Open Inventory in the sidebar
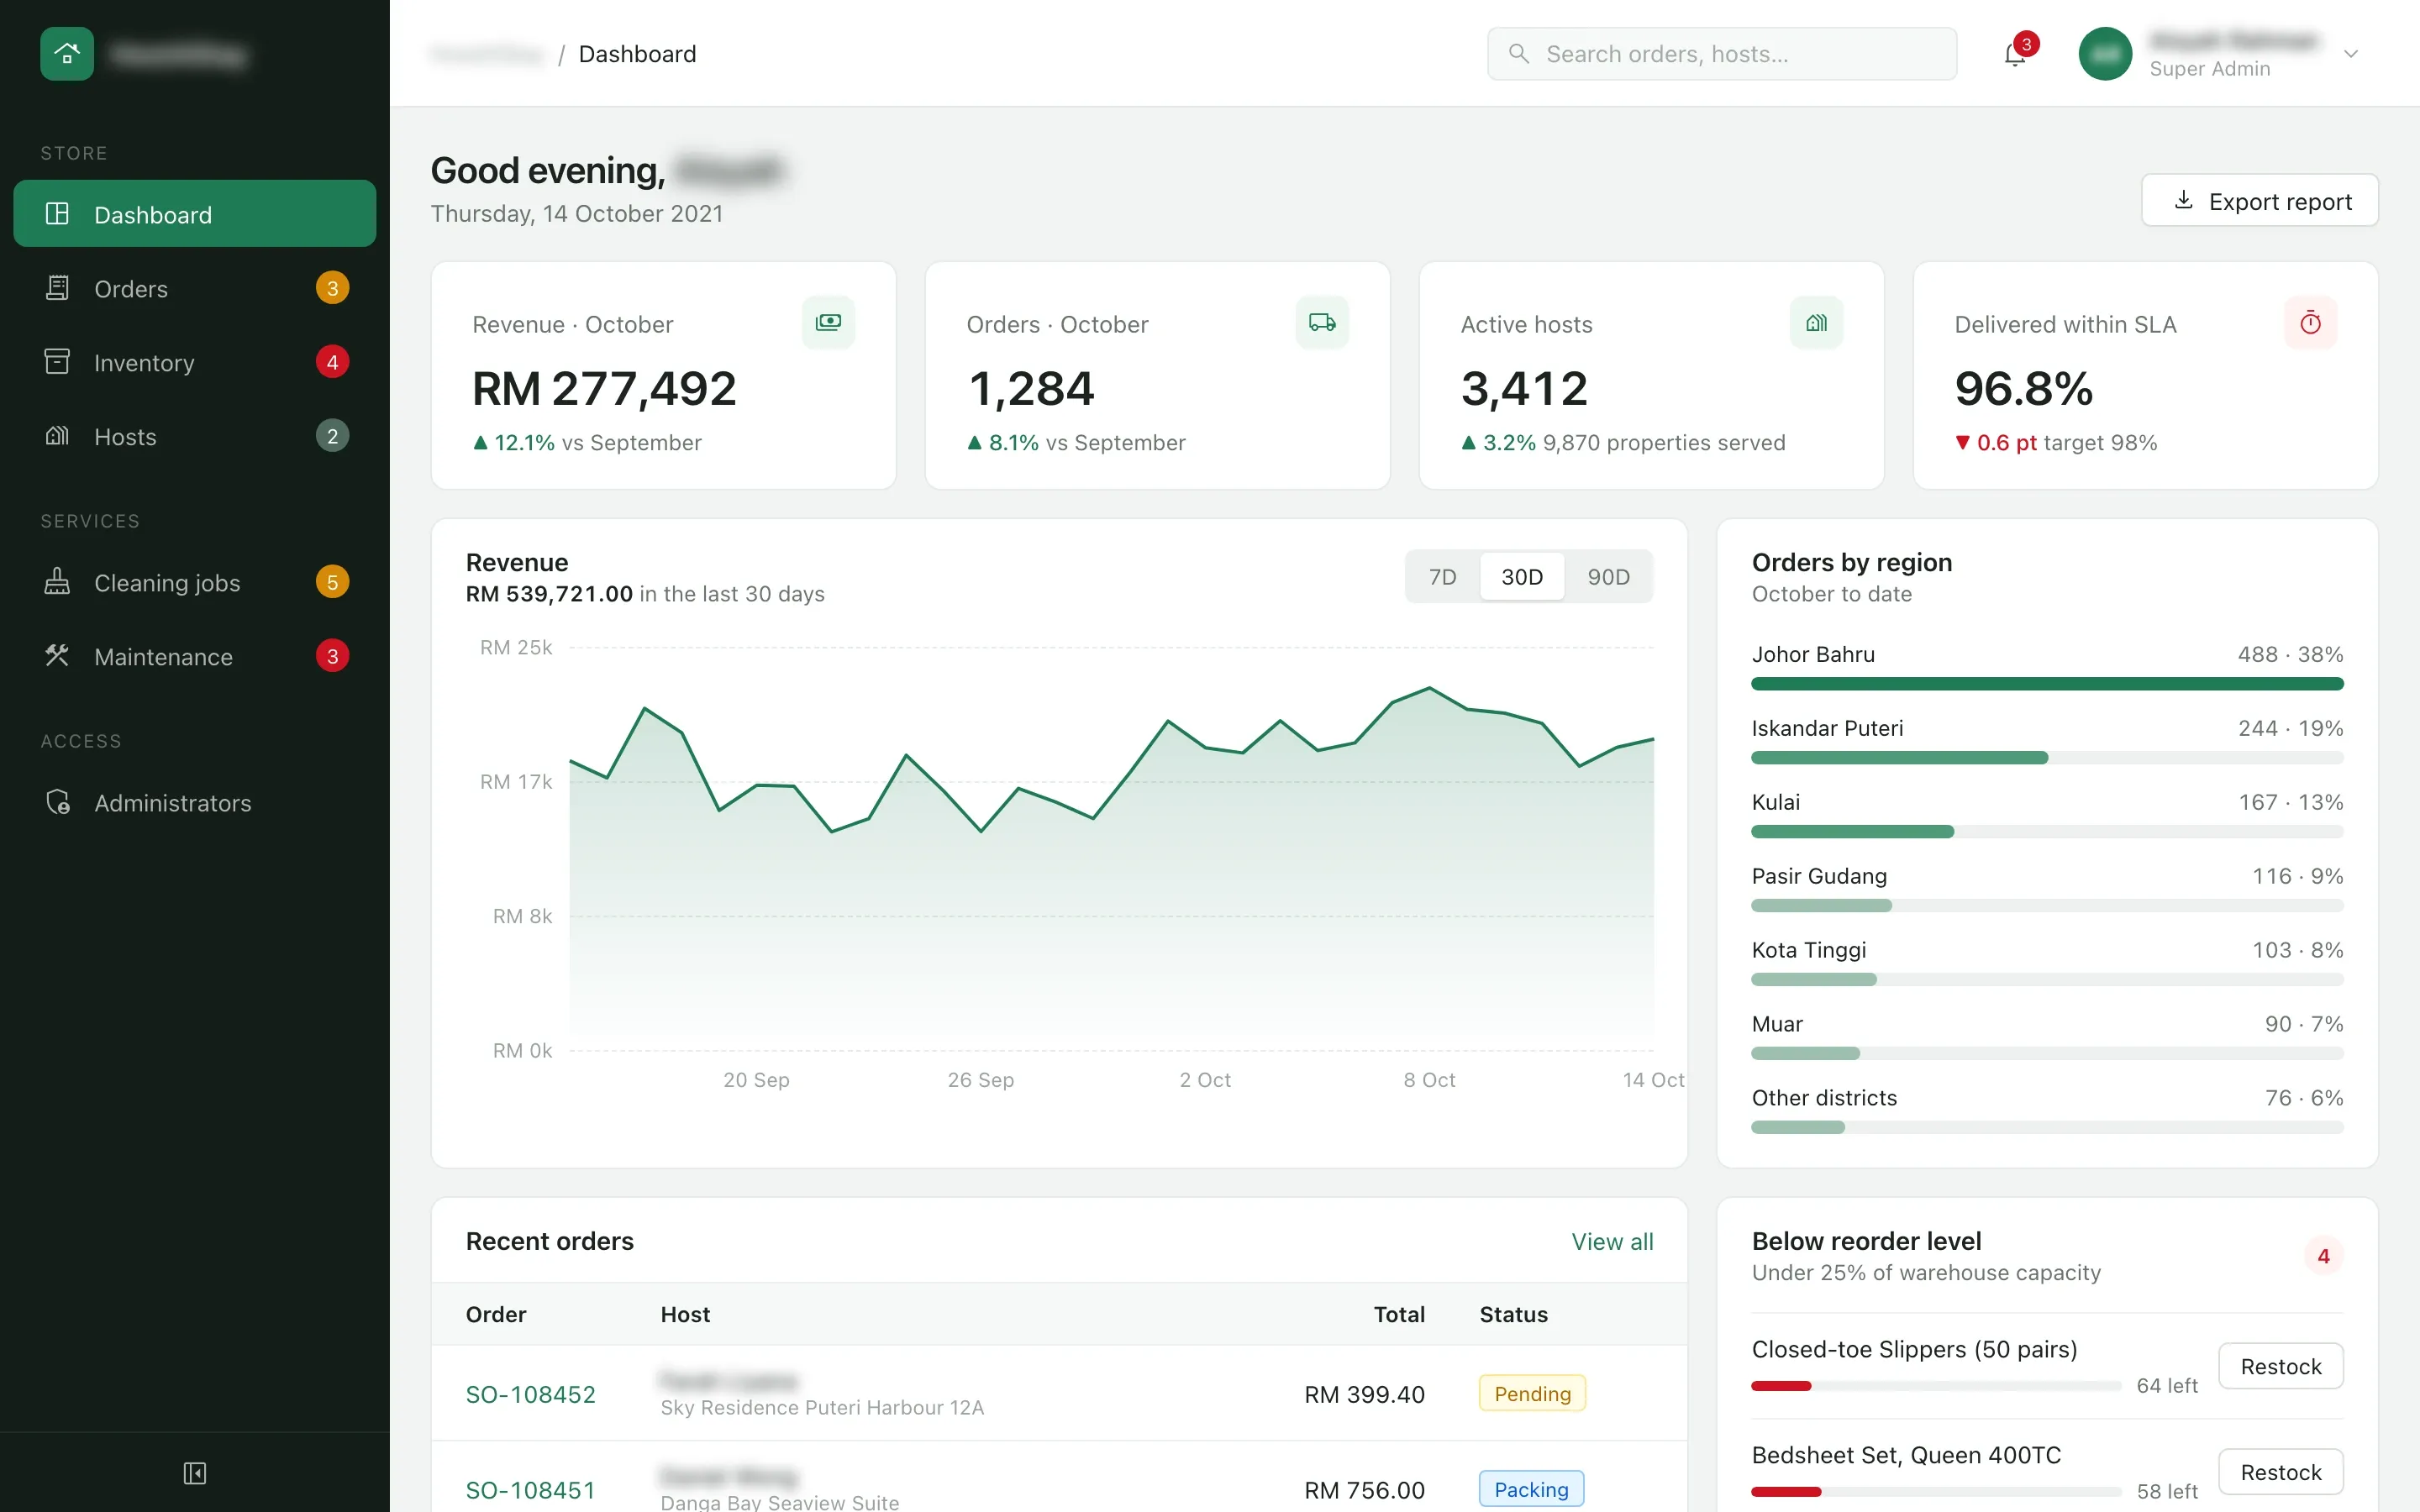The height and width of the screenshot is (1512, 2420). click(x=195, y=362)
